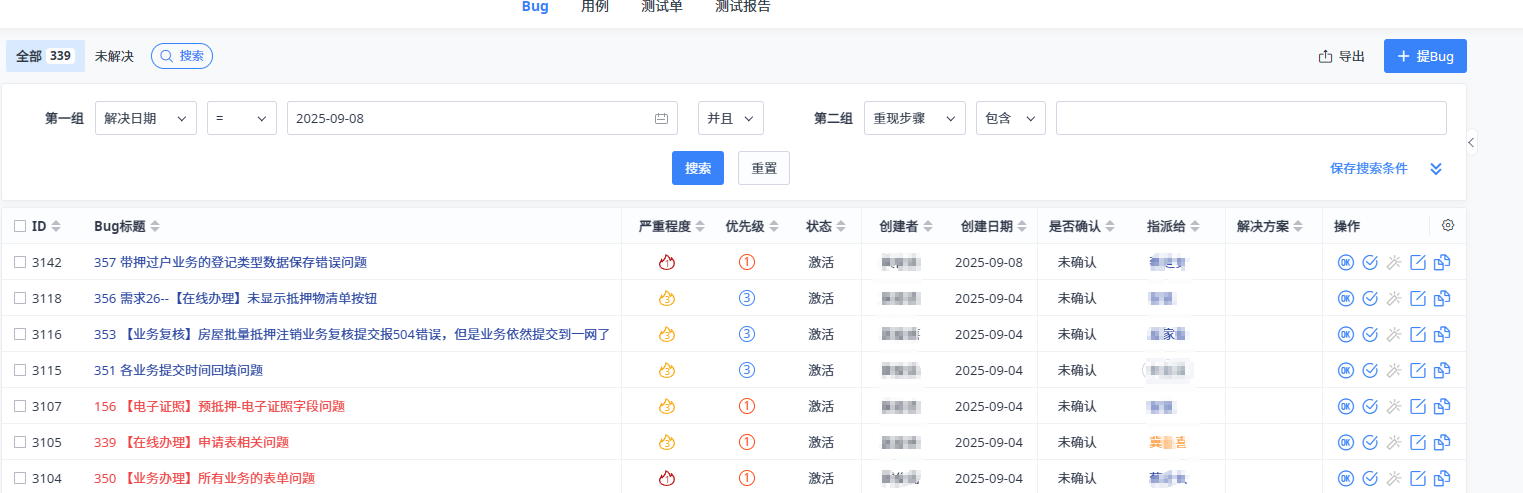Open table column settings gear icon
This screenshot has height=493, width=1523.
pos(1447,226)
